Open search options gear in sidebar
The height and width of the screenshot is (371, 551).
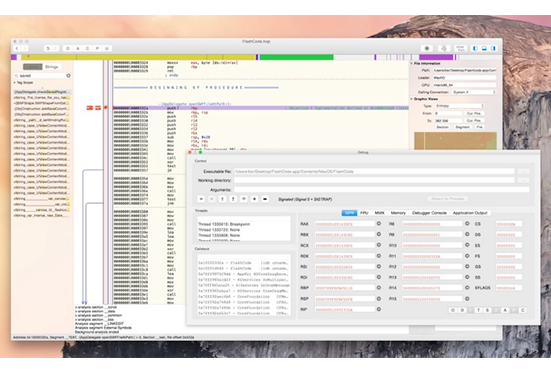69,76
